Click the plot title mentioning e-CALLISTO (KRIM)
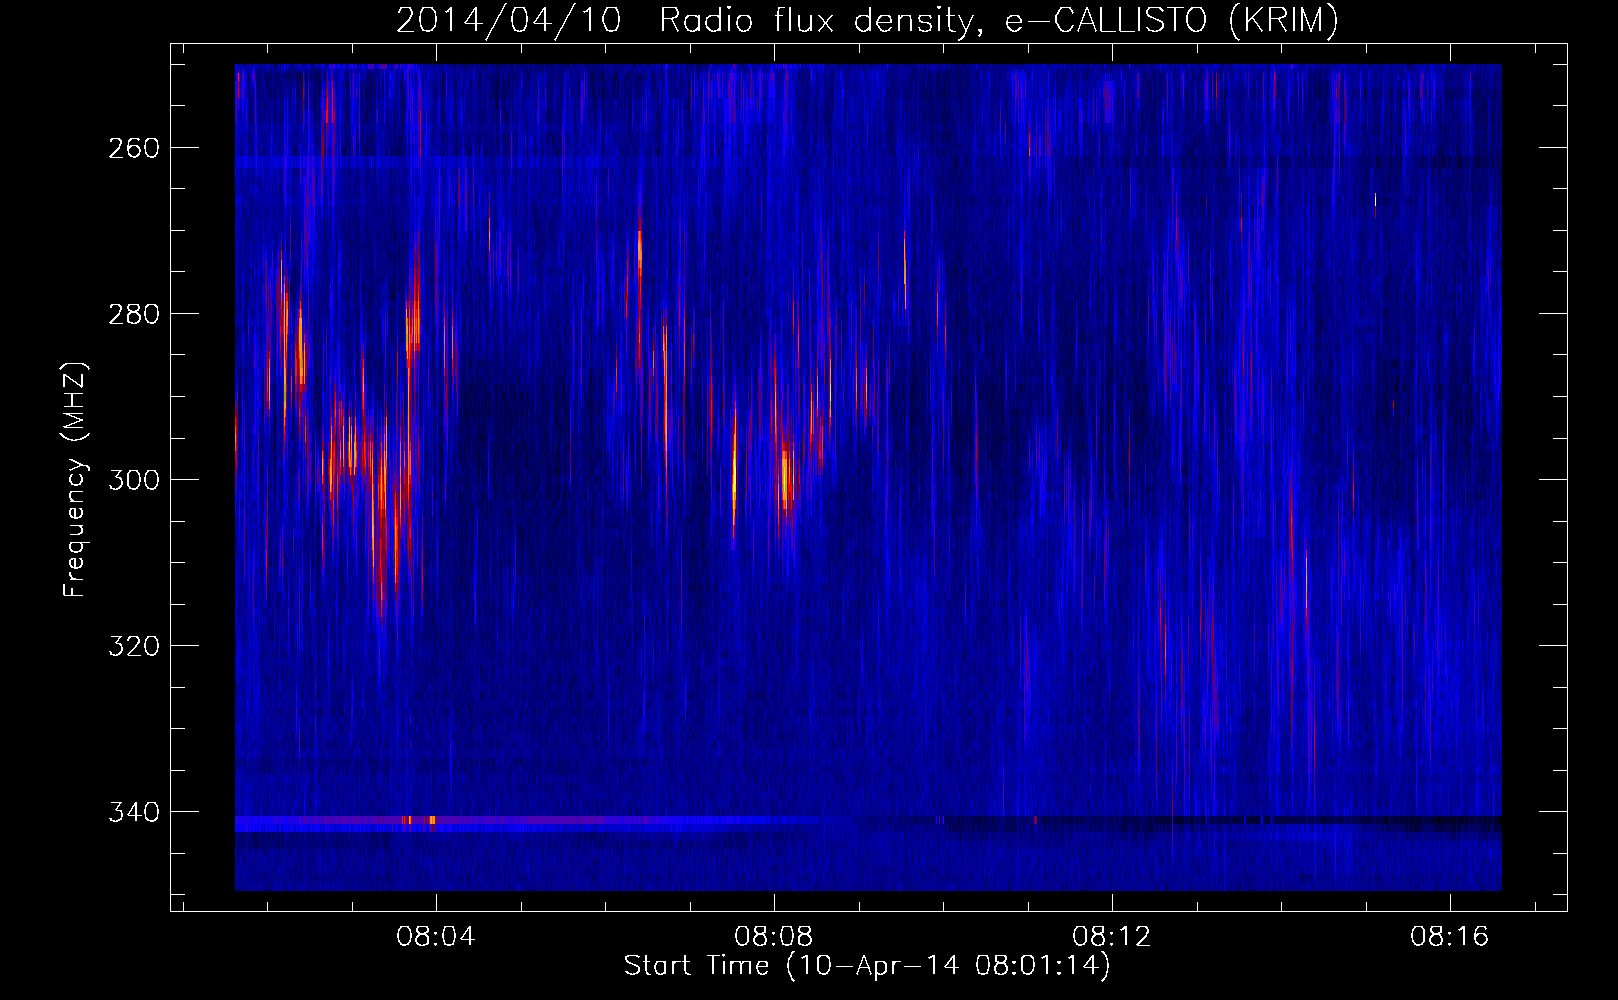1618x1000 pixels. click(867, 20)
